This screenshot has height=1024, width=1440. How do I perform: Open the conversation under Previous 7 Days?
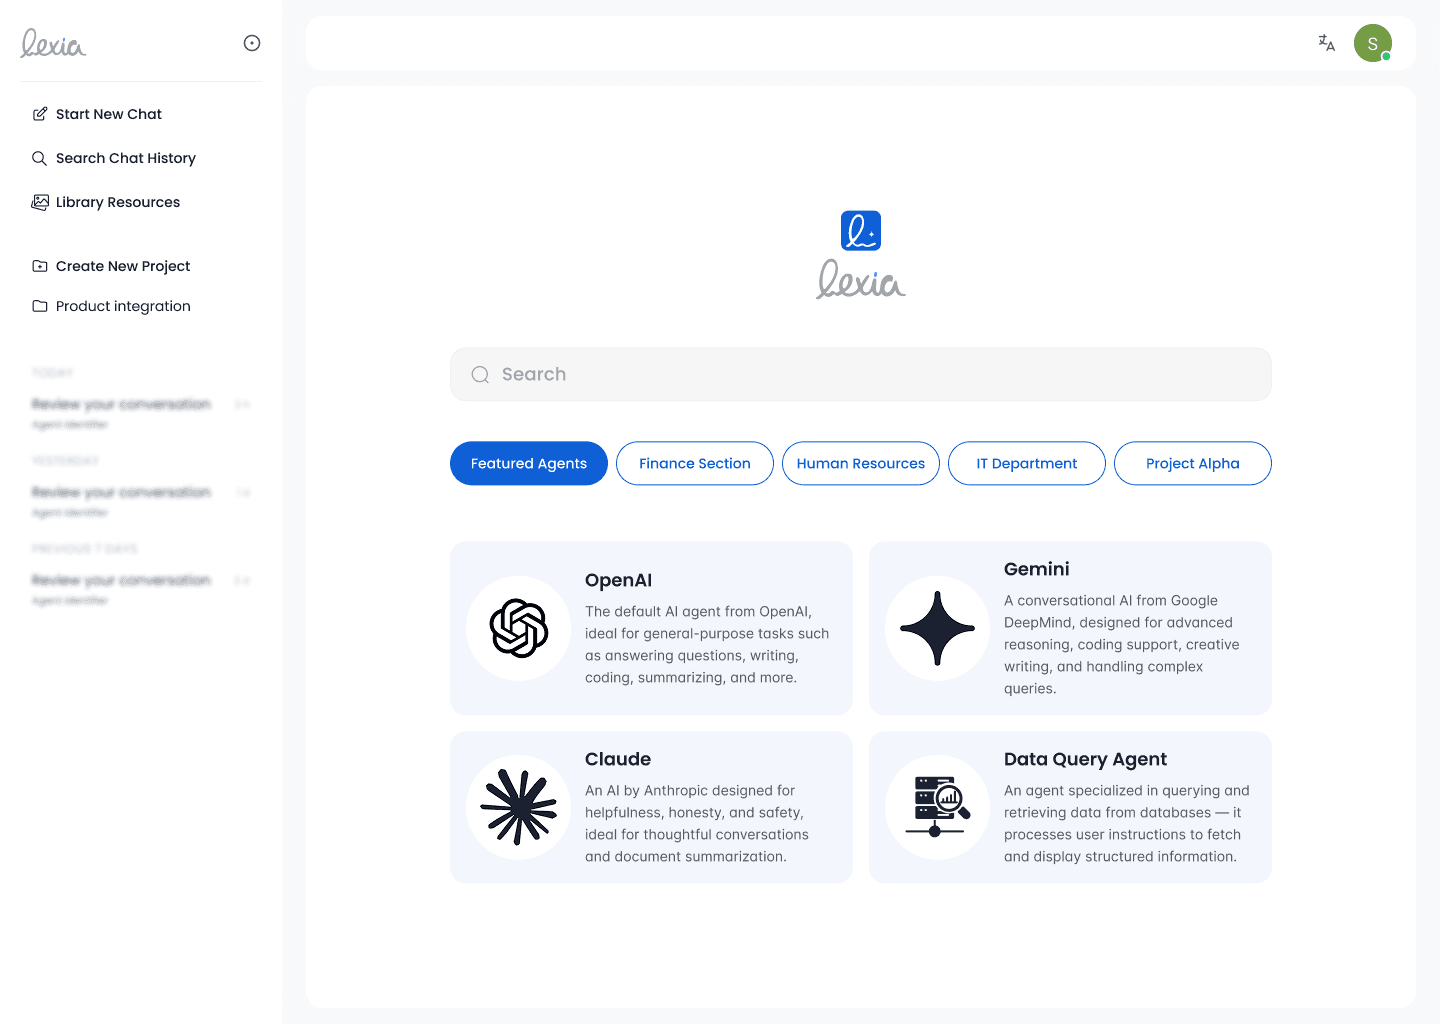click(141, 588)
